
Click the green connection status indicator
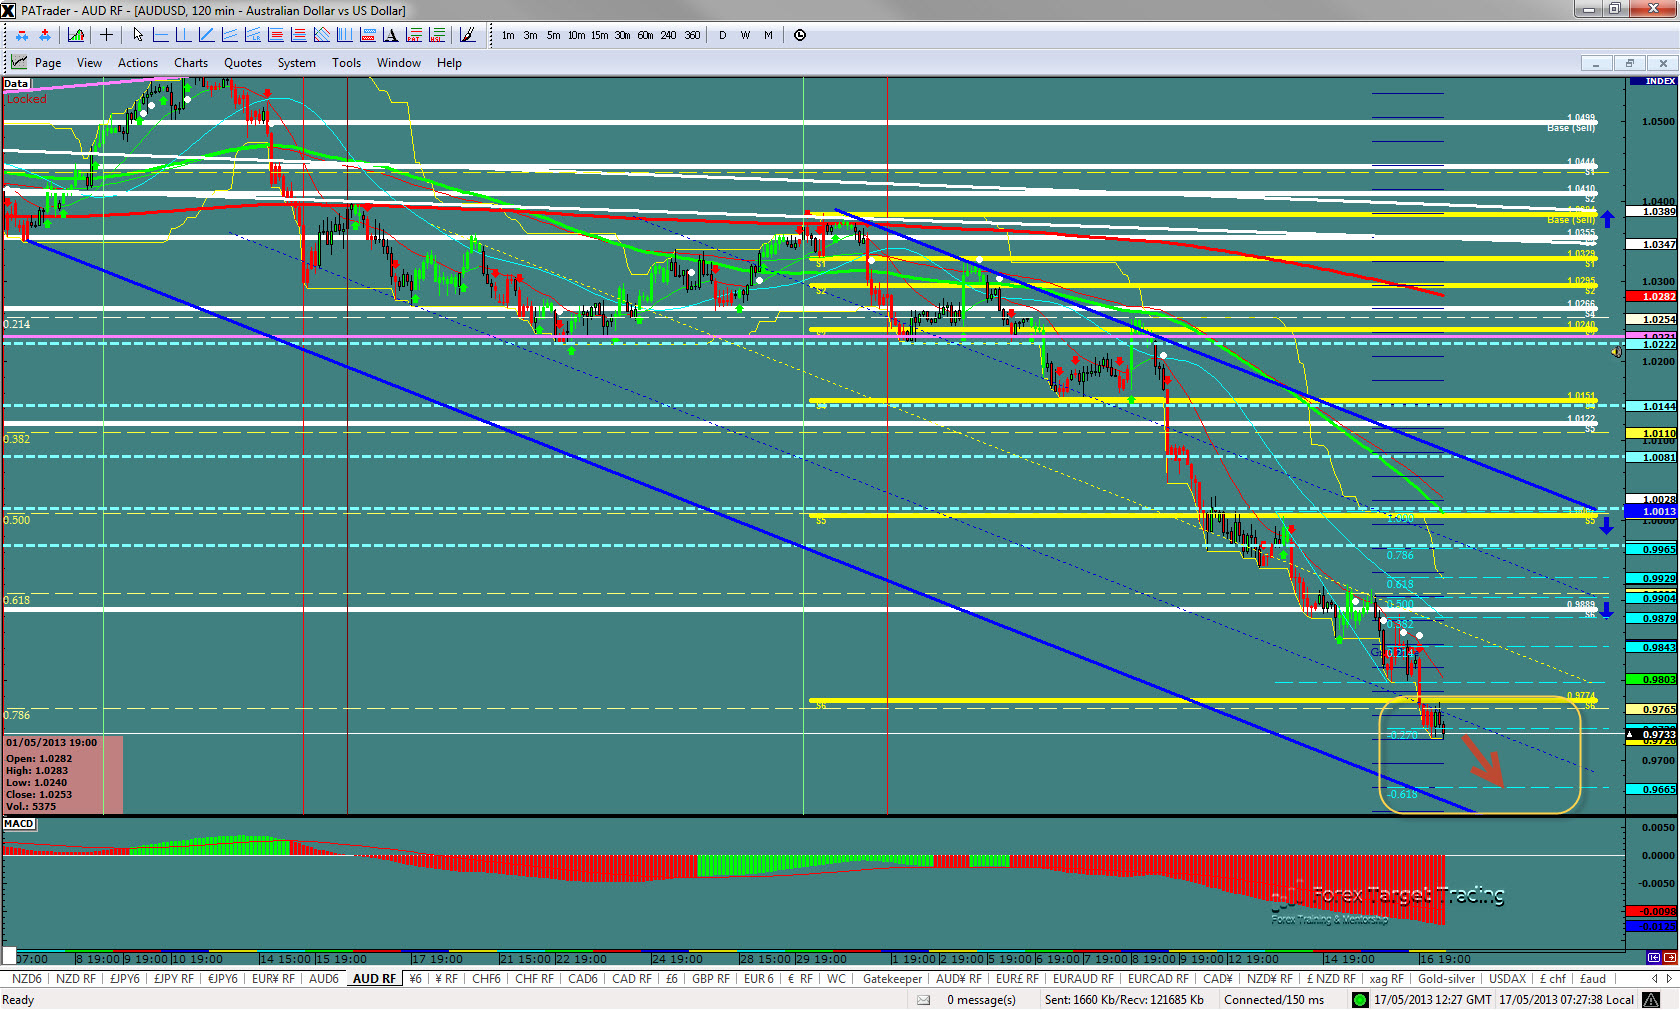[1360, 1000]
